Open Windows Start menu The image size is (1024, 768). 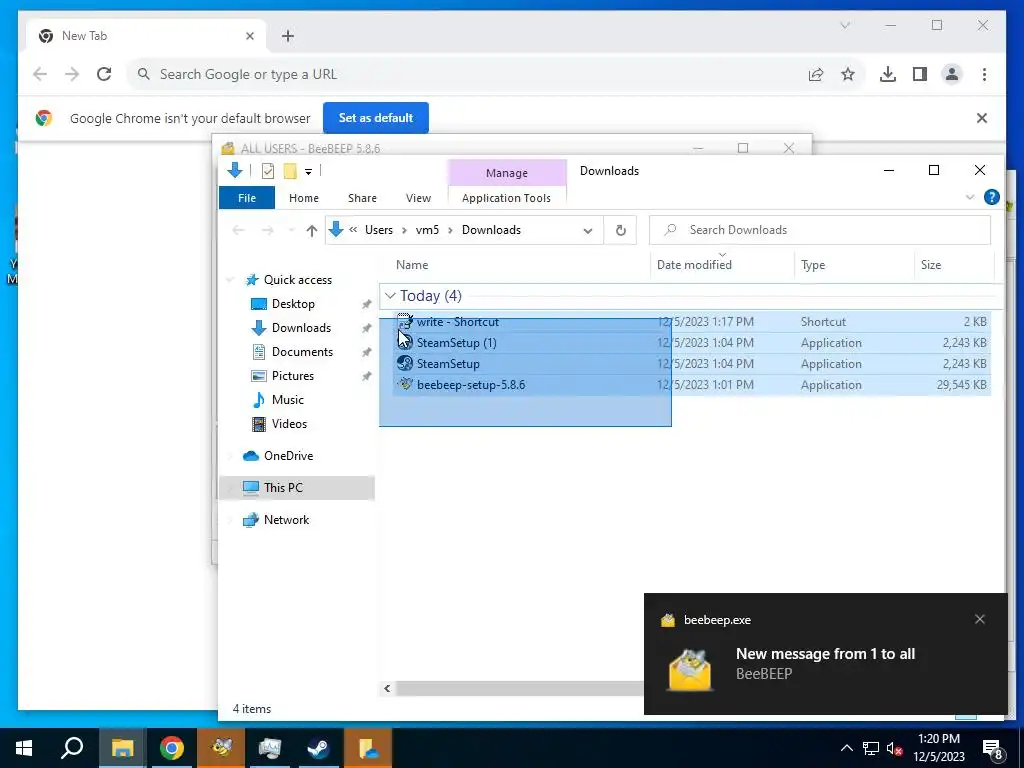(x=24, y=748)
